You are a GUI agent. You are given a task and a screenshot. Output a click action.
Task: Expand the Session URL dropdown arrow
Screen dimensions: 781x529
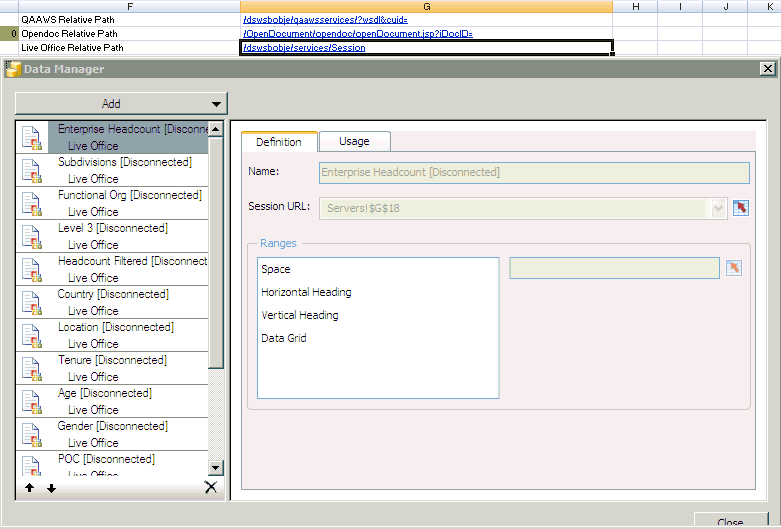click(718, 208)
